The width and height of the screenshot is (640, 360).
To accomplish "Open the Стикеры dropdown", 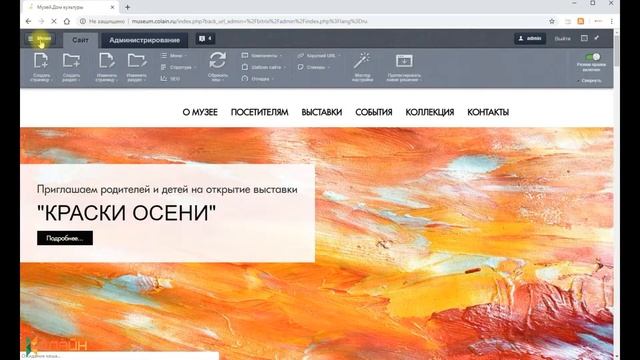I will click(313, 67).
